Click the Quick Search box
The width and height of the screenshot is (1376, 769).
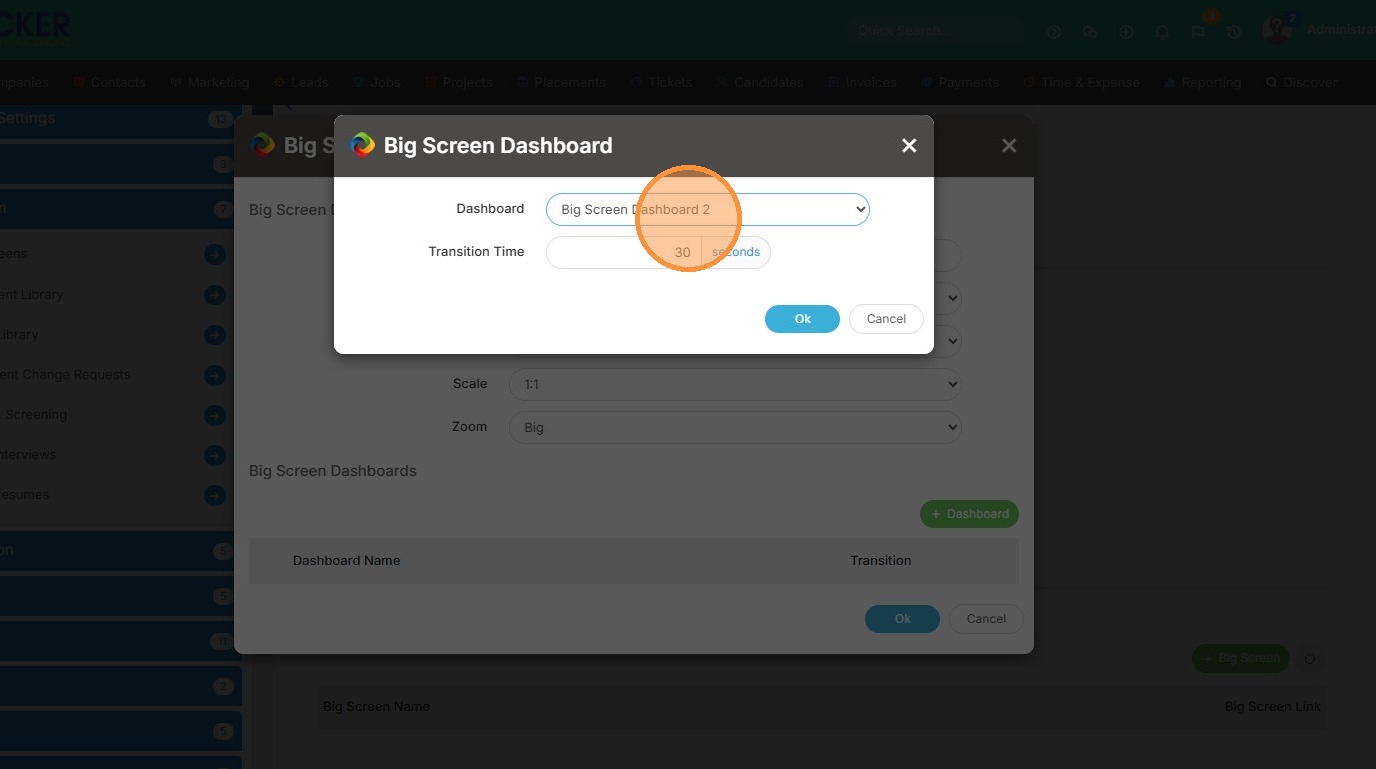(x=935, y=31)
